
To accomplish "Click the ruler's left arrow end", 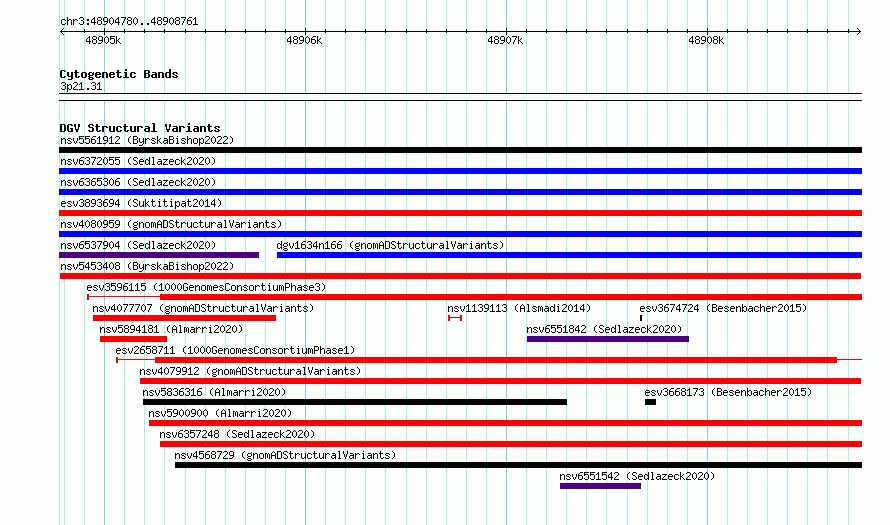I will [62, 32].
